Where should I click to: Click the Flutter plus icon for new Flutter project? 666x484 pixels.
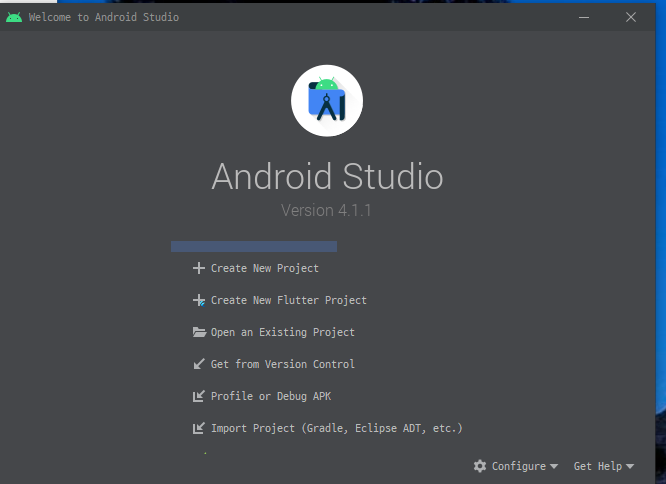point(198,300)
